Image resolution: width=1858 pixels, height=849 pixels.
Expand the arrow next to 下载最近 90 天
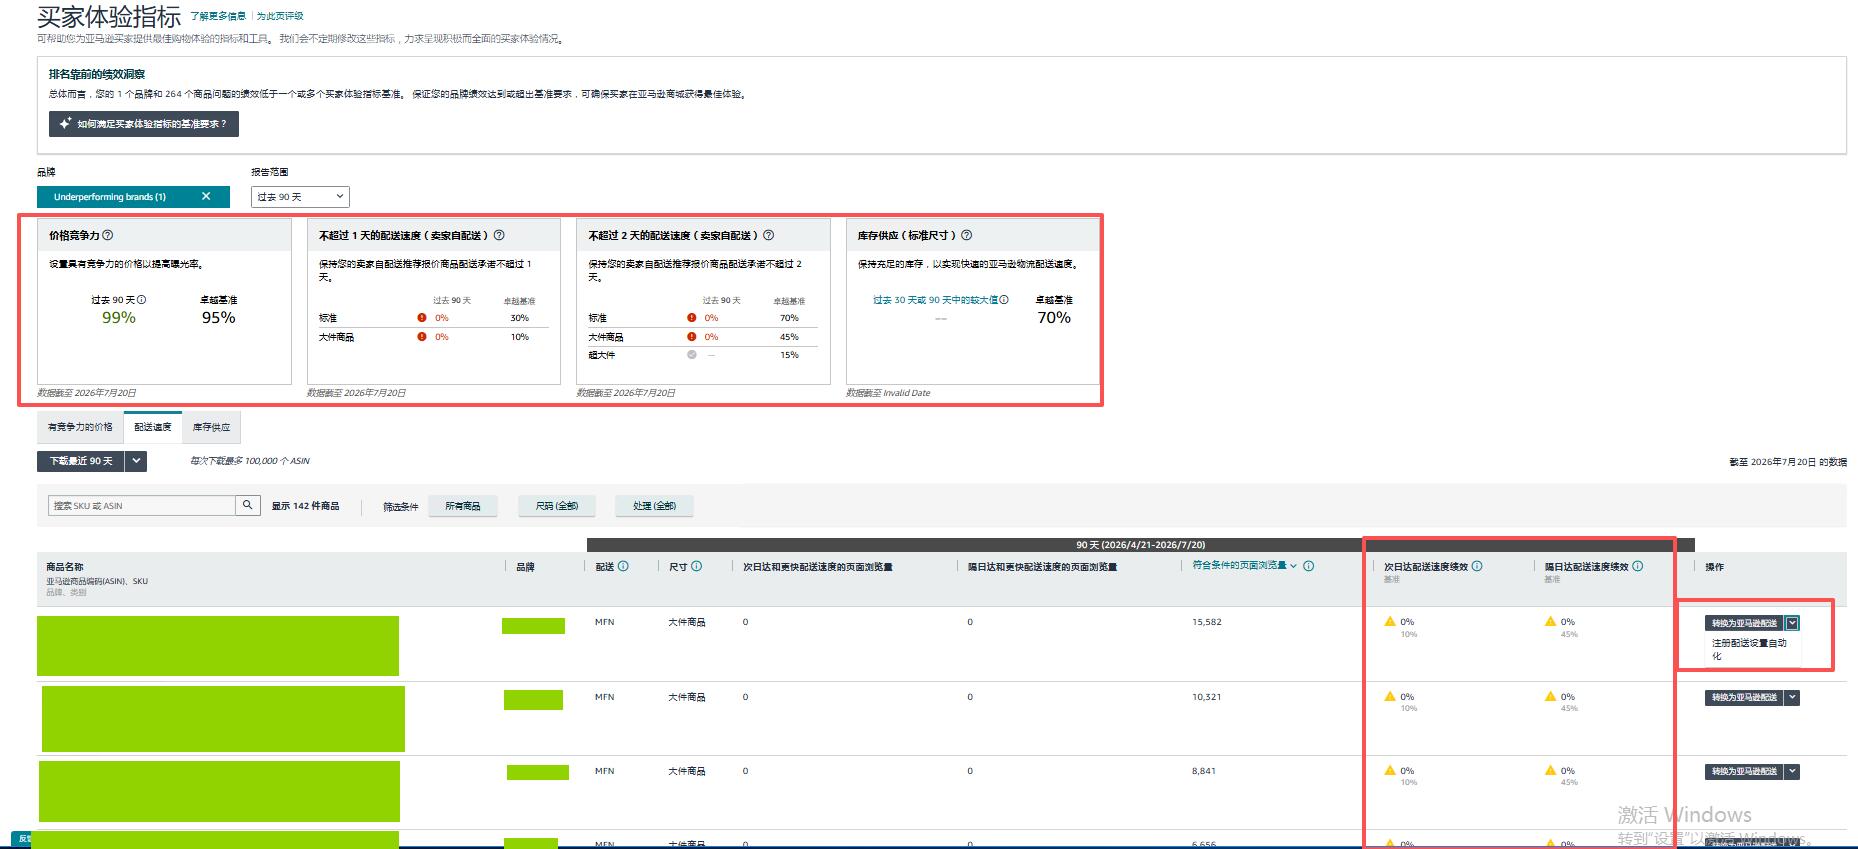coord(137,461)
